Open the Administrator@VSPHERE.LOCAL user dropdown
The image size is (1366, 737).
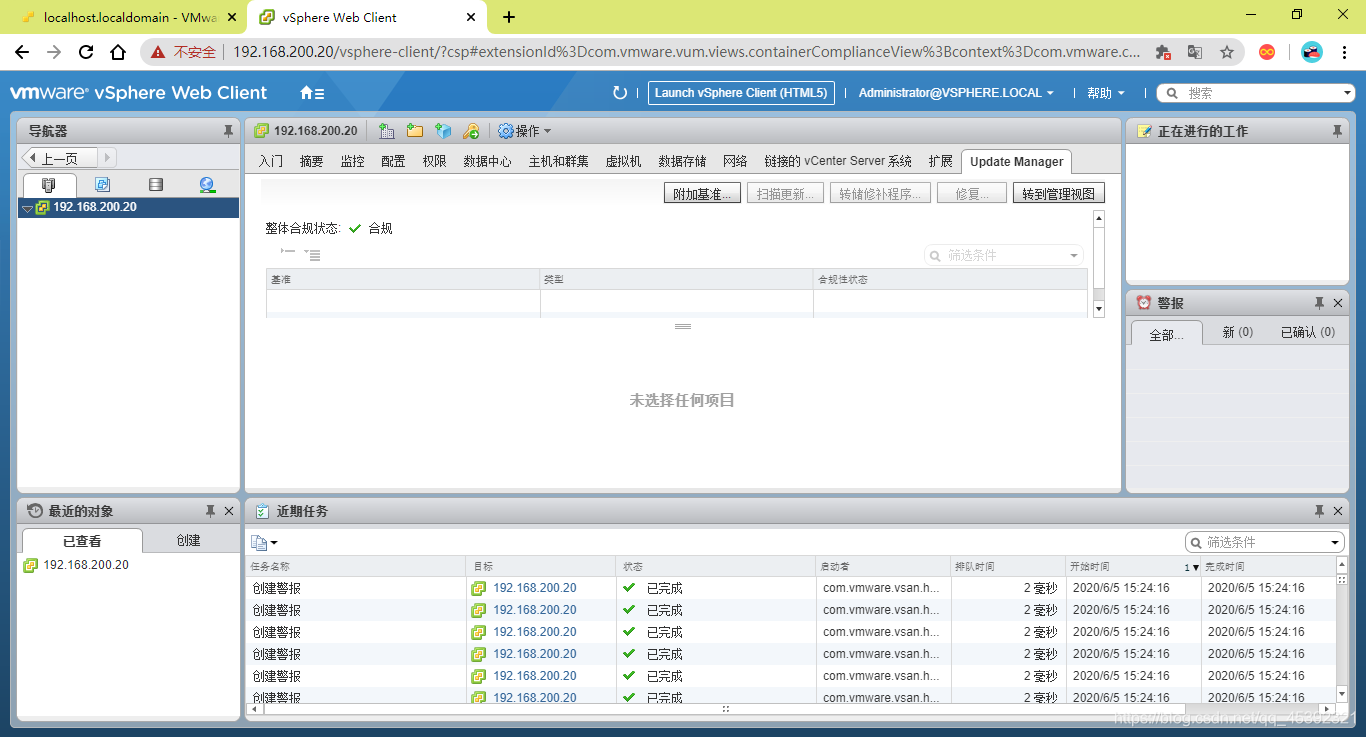956,93
